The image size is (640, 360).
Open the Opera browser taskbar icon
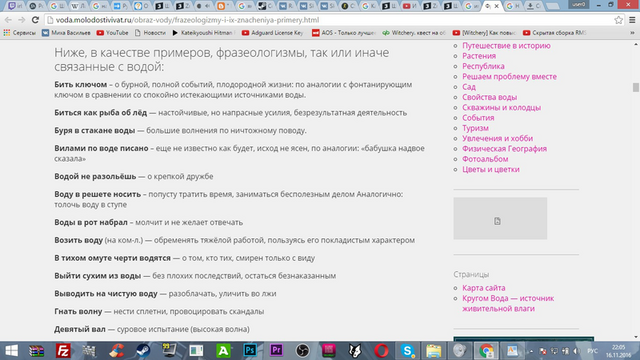[x=381, y=351]
